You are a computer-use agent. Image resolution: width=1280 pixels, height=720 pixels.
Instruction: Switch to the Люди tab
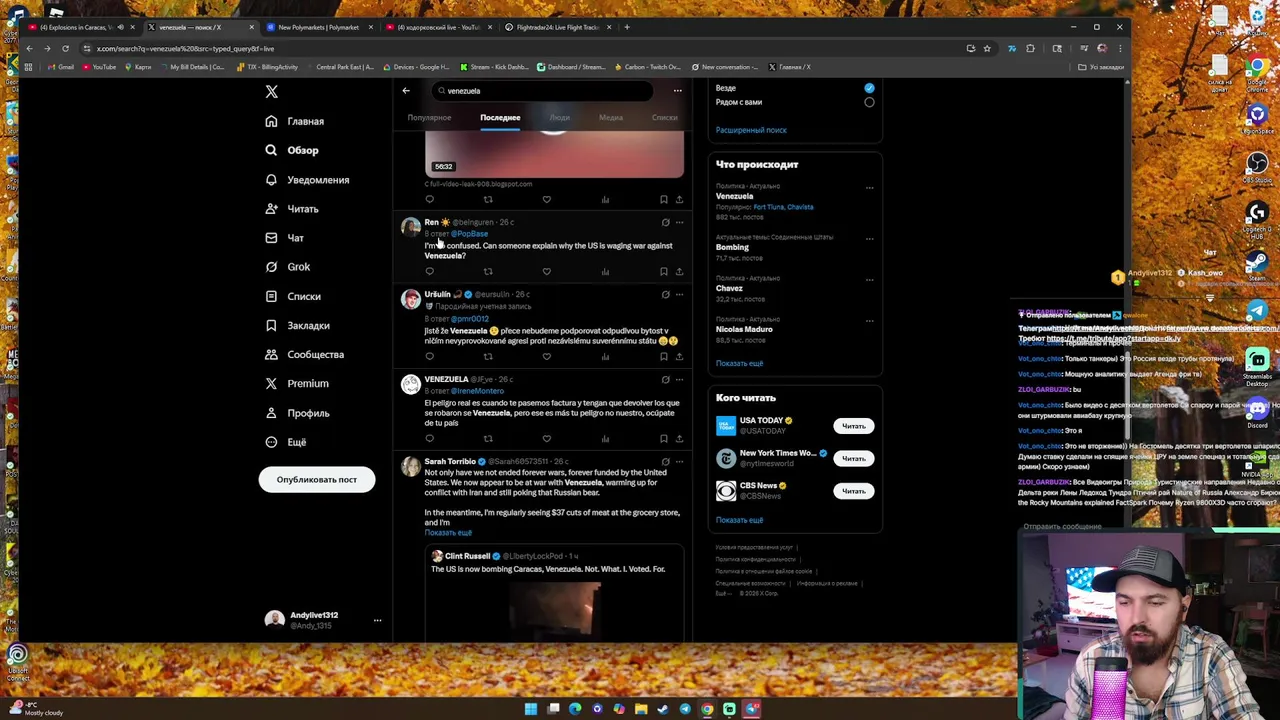point(560,118)
